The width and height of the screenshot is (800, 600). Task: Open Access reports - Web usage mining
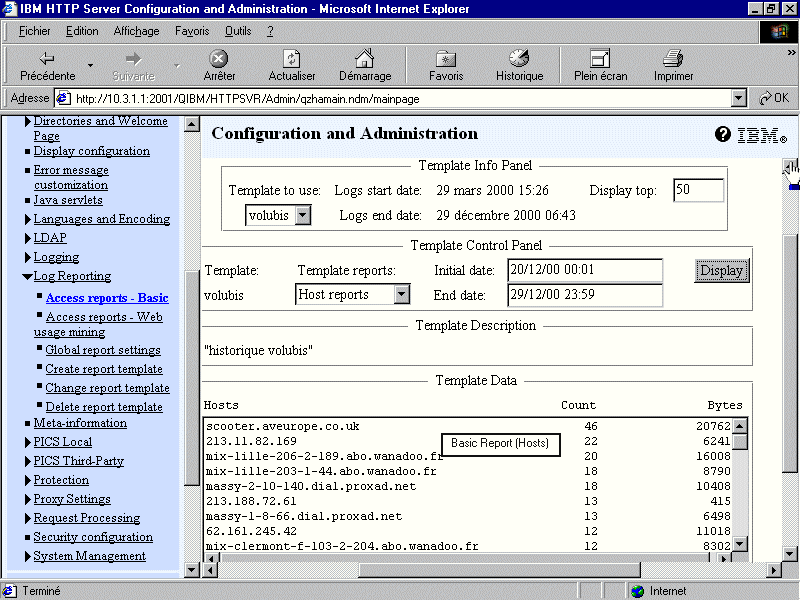98,324
